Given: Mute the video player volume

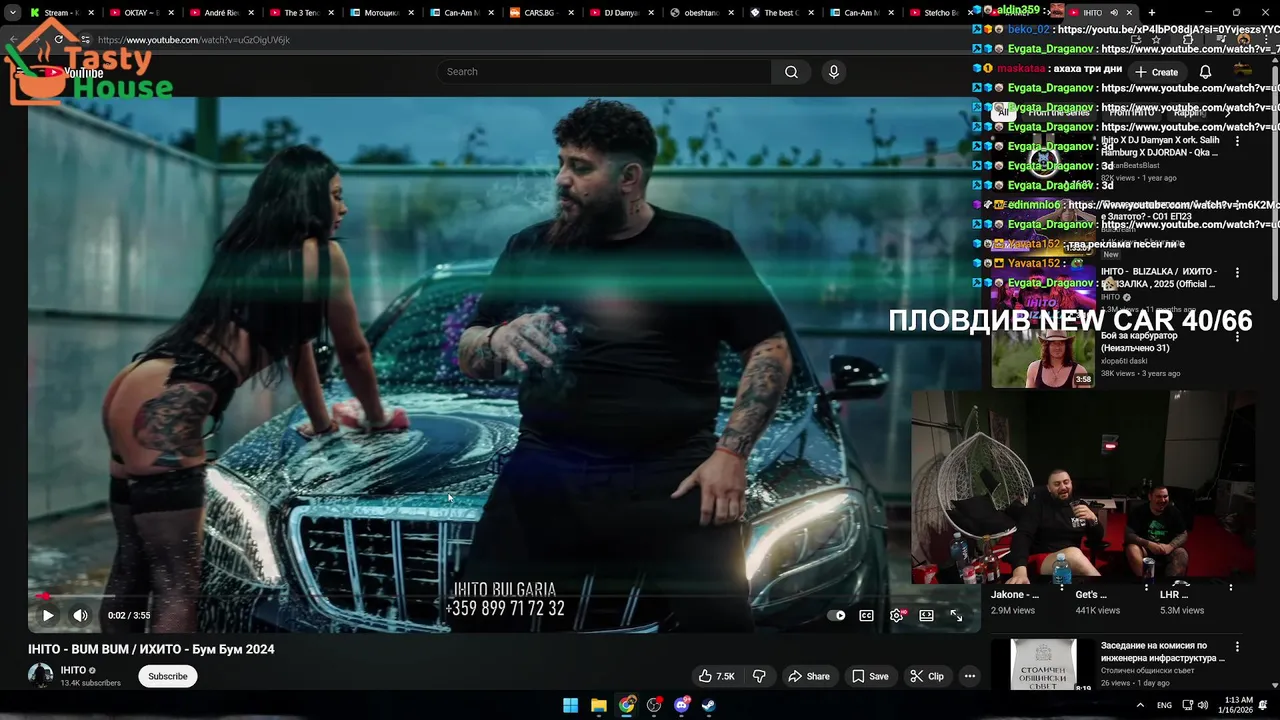Looking at the screenshot, I should pyautogui.click(x=80, y=615).
